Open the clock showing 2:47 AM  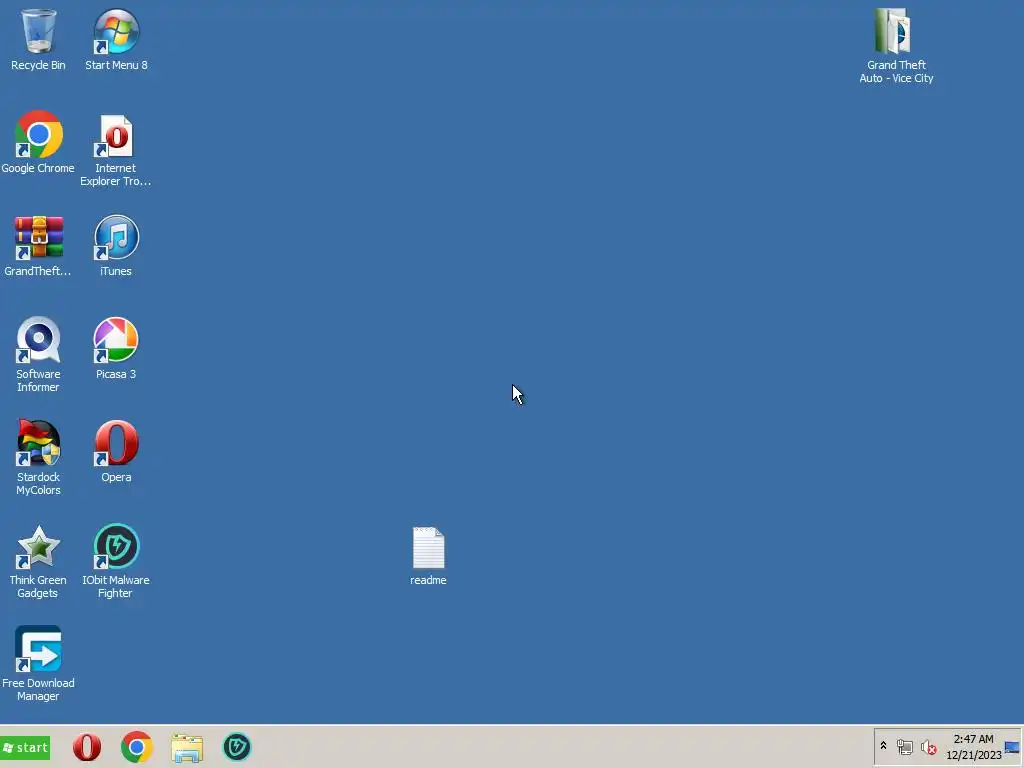[974, 747]
